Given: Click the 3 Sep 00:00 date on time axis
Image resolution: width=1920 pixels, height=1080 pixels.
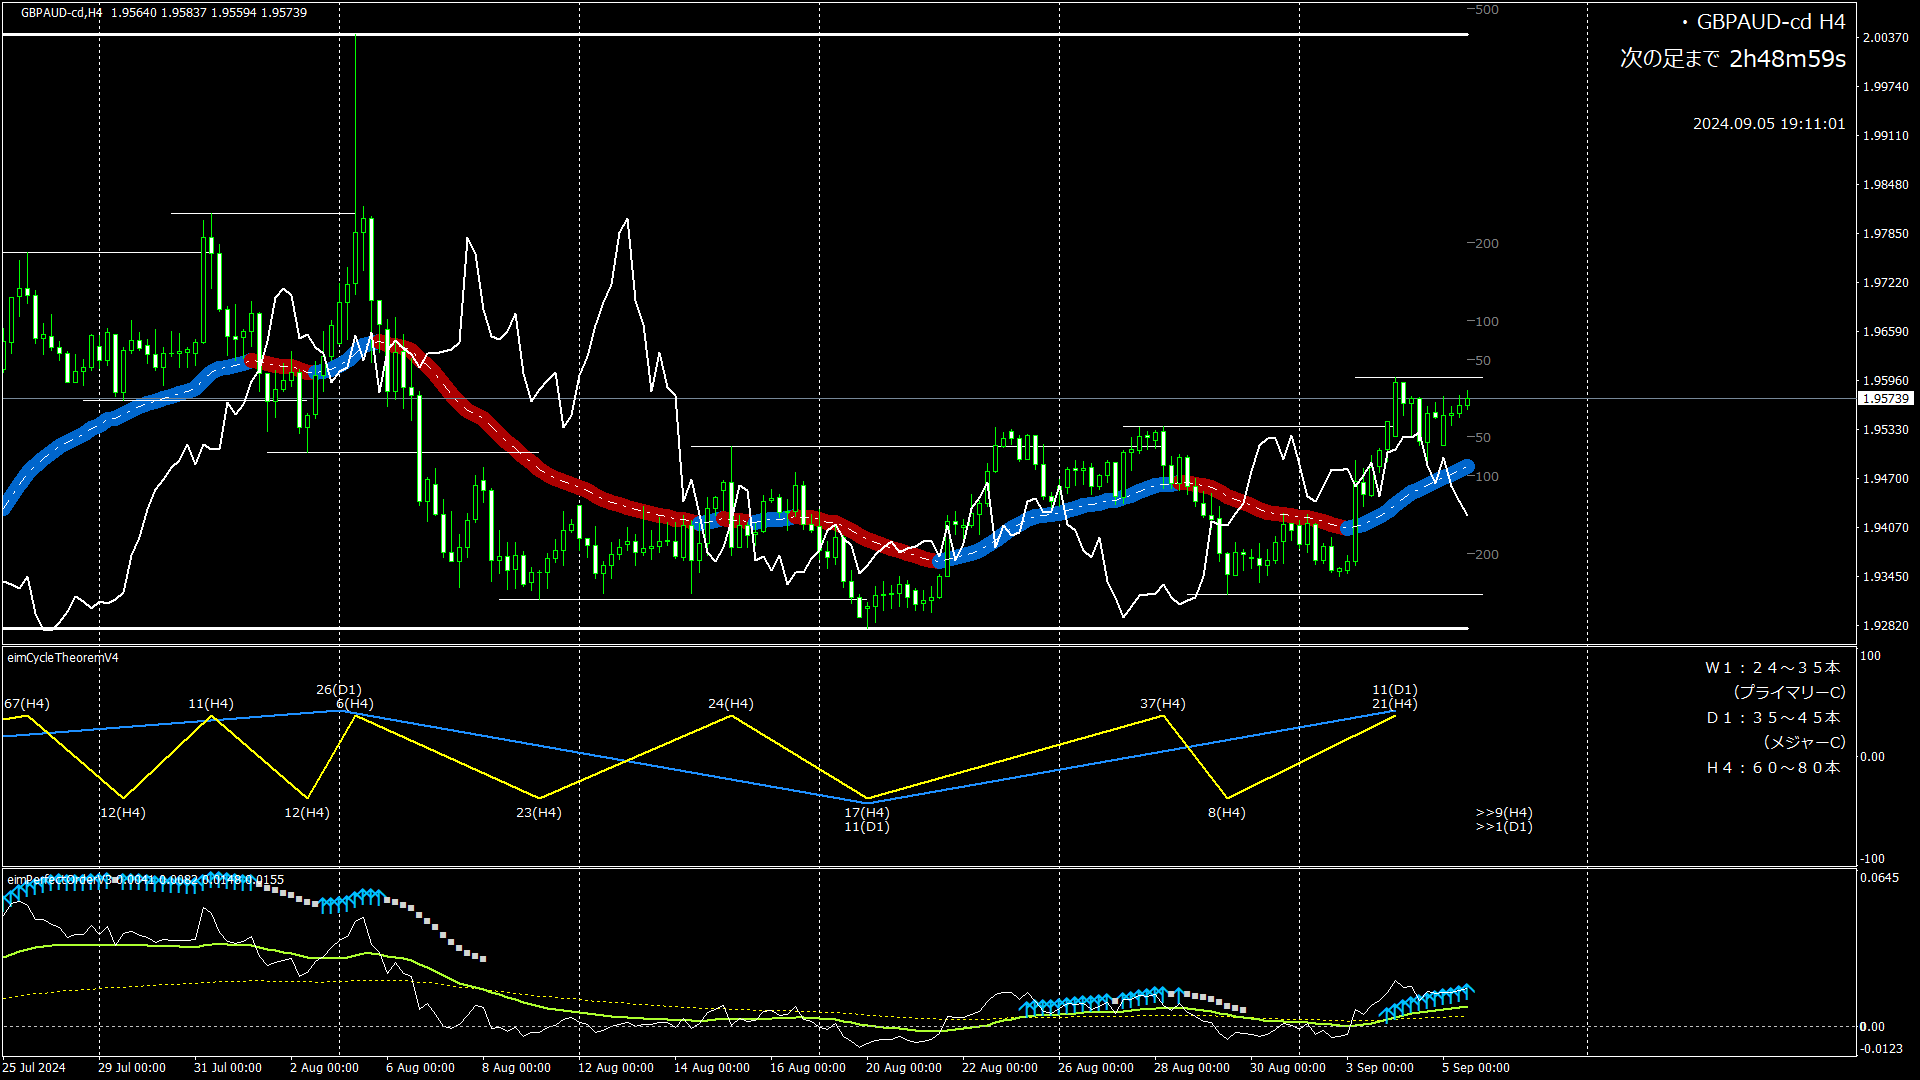Looking at the screenshot, I should pos(1379,1068).
